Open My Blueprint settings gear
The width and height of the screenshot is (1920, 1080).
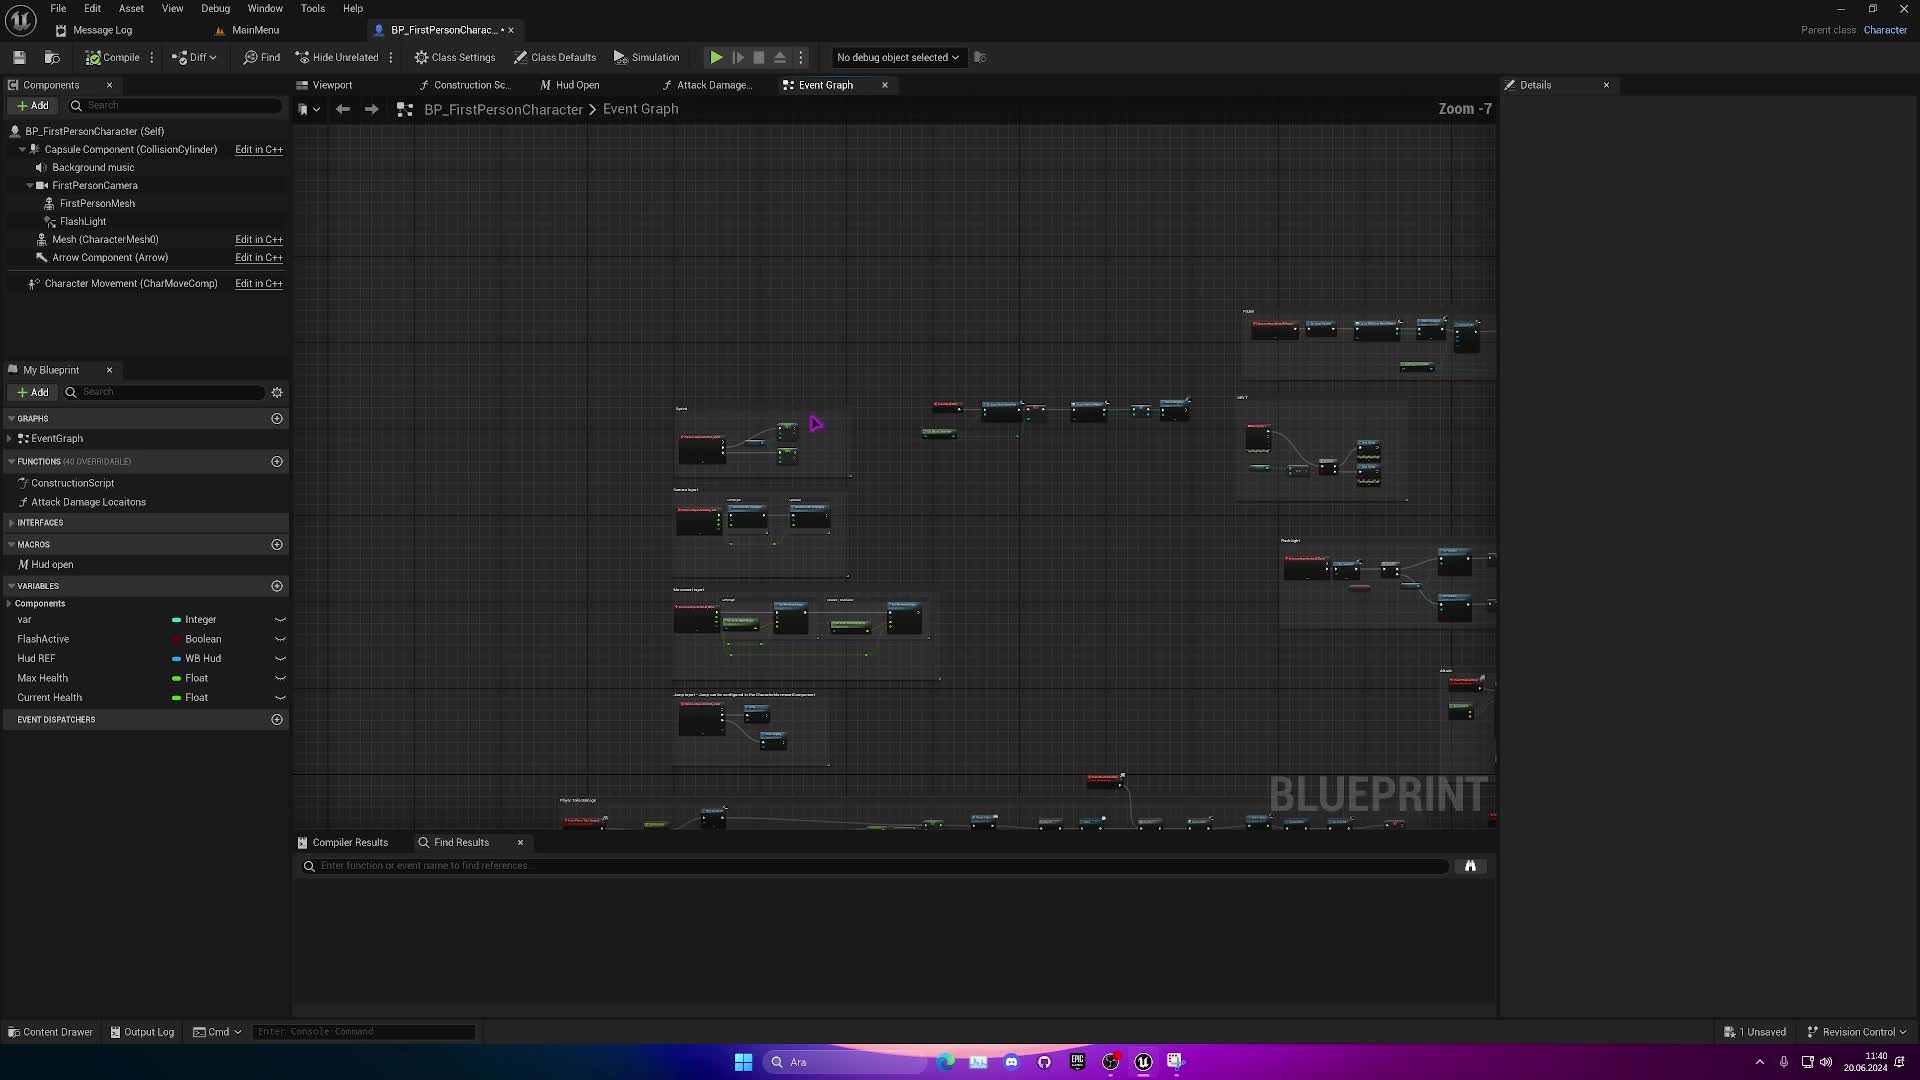[x=277, y=392]
